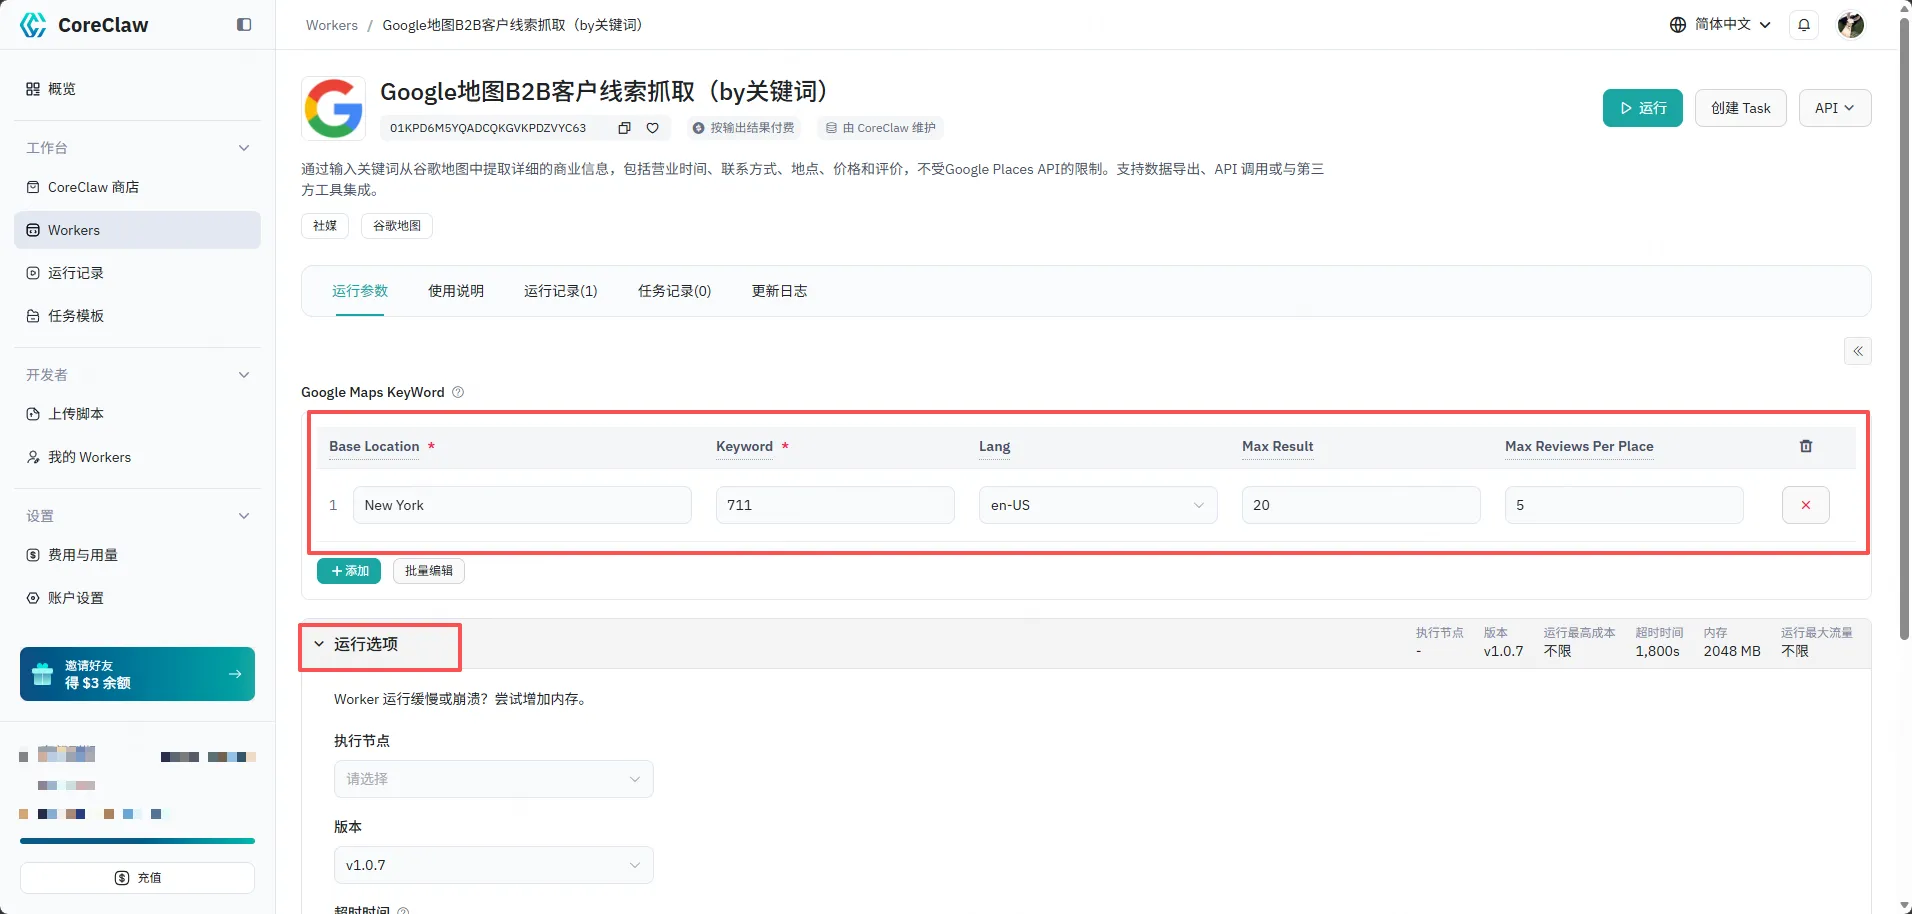Viewport: 1912px width, 914px height.
Task: Collapse the 工作台 sidebar section
Action: 244,148
